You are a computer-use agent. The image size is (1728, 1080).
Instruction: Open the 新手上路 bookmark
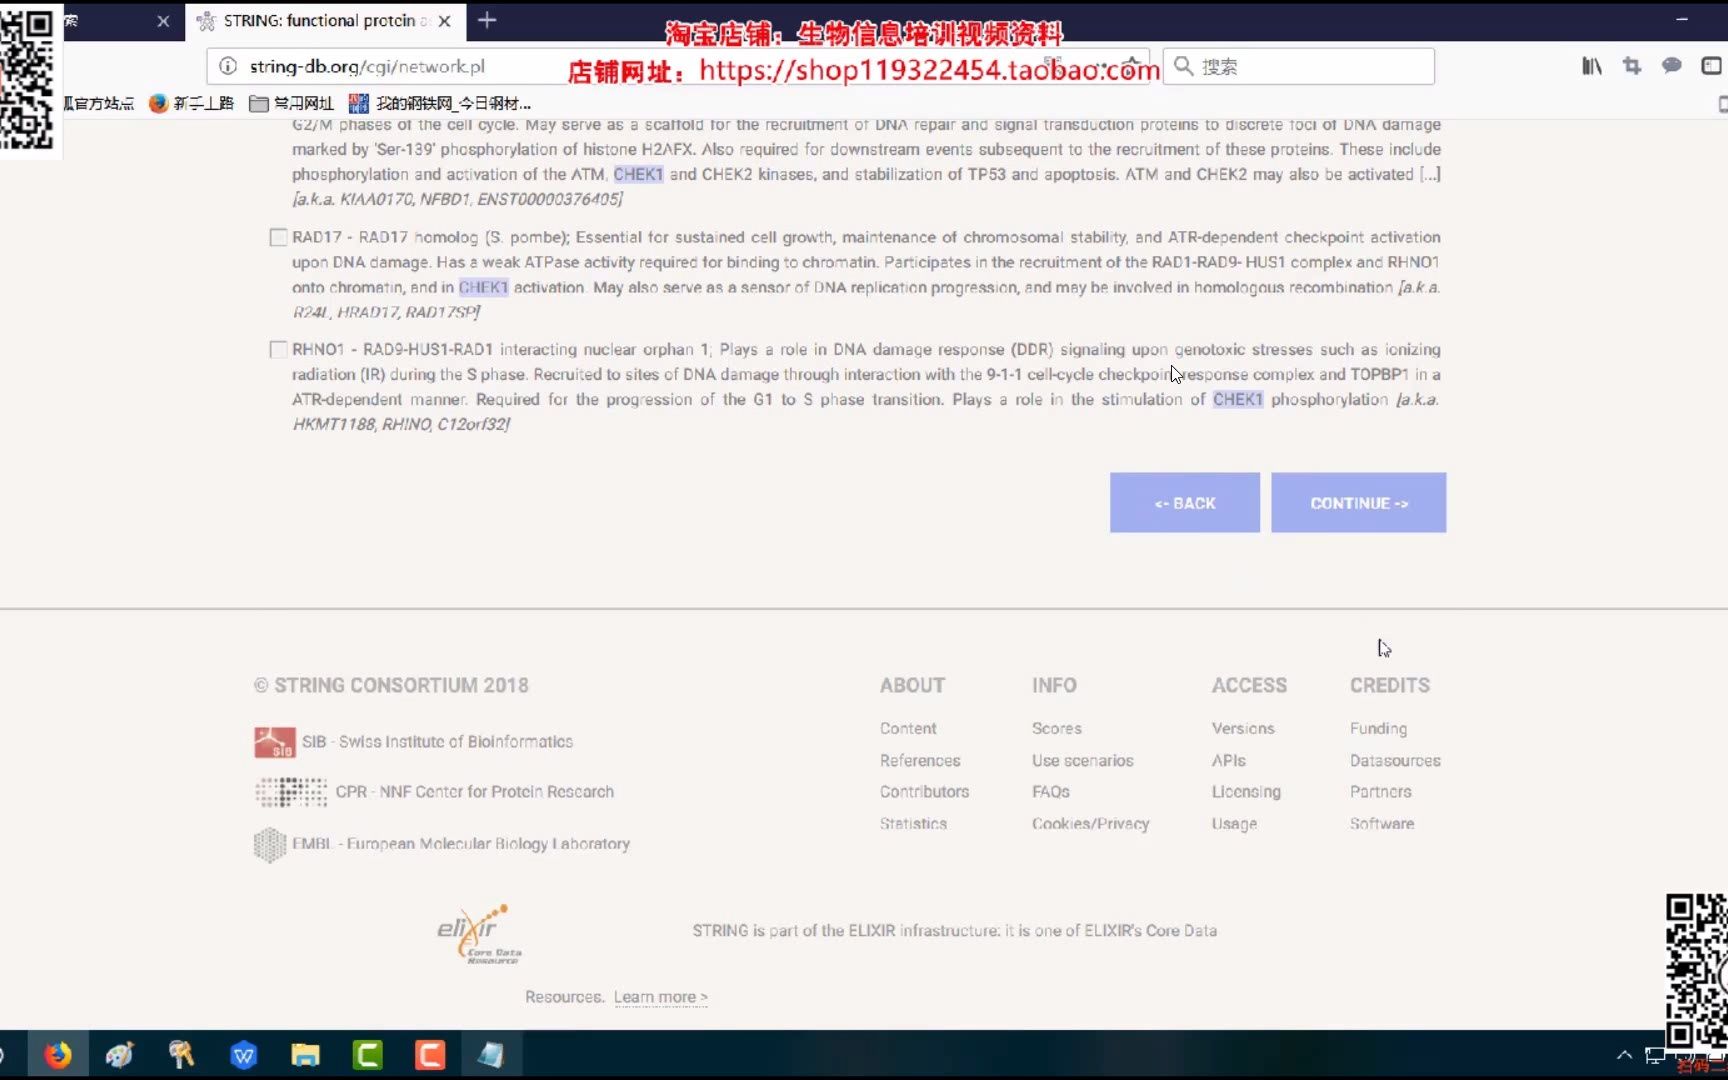pos(191,103)
